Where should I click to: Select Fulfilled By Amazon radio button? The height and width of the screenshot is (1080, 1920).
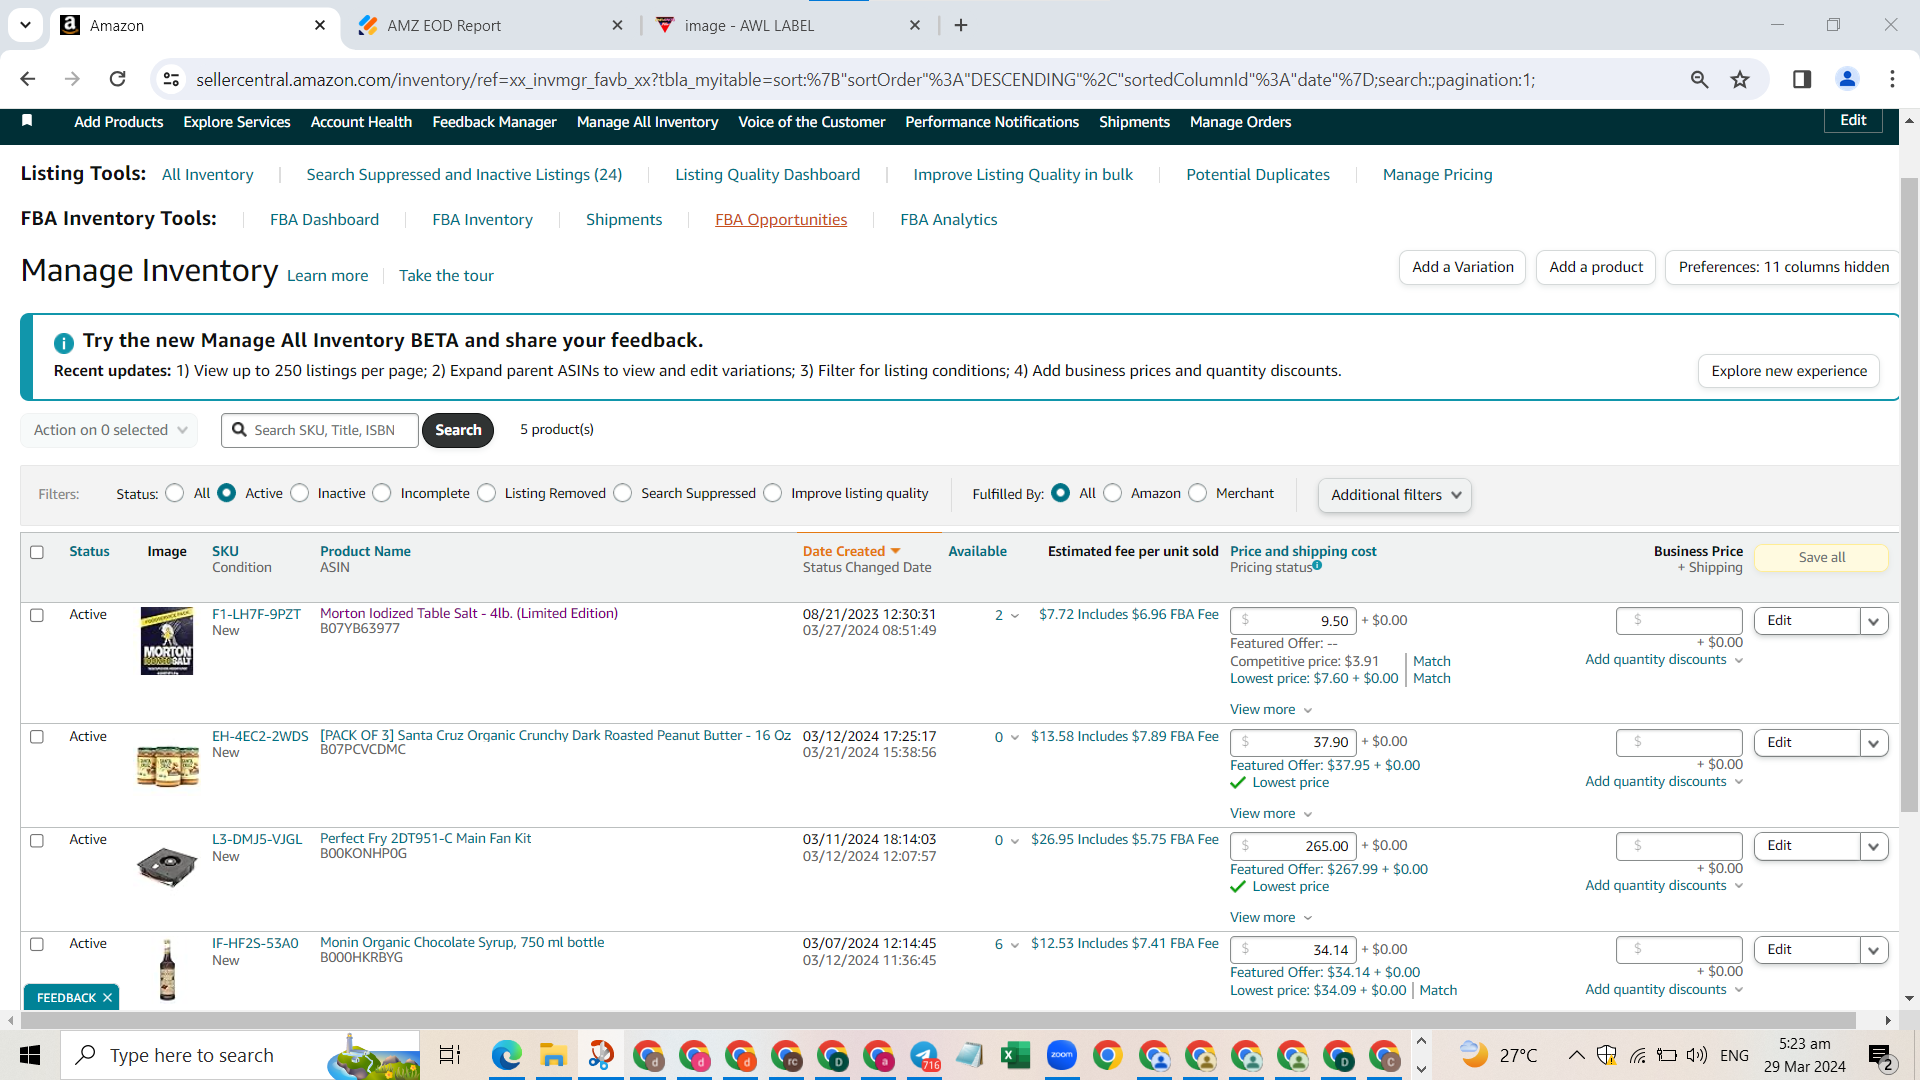[1112, 493]
